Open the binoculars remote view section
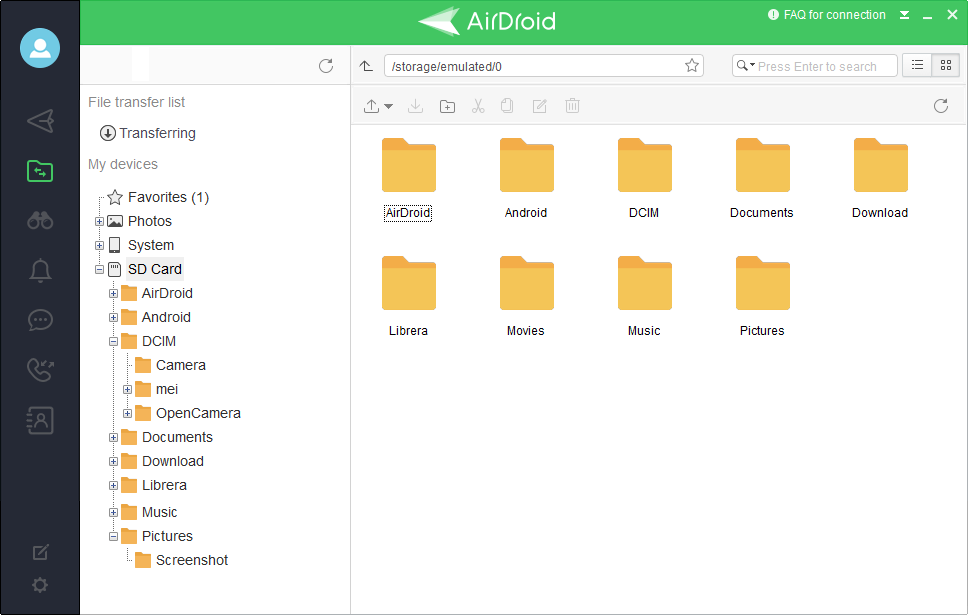This screenshot has height=615, width=968. coord(40,220)
